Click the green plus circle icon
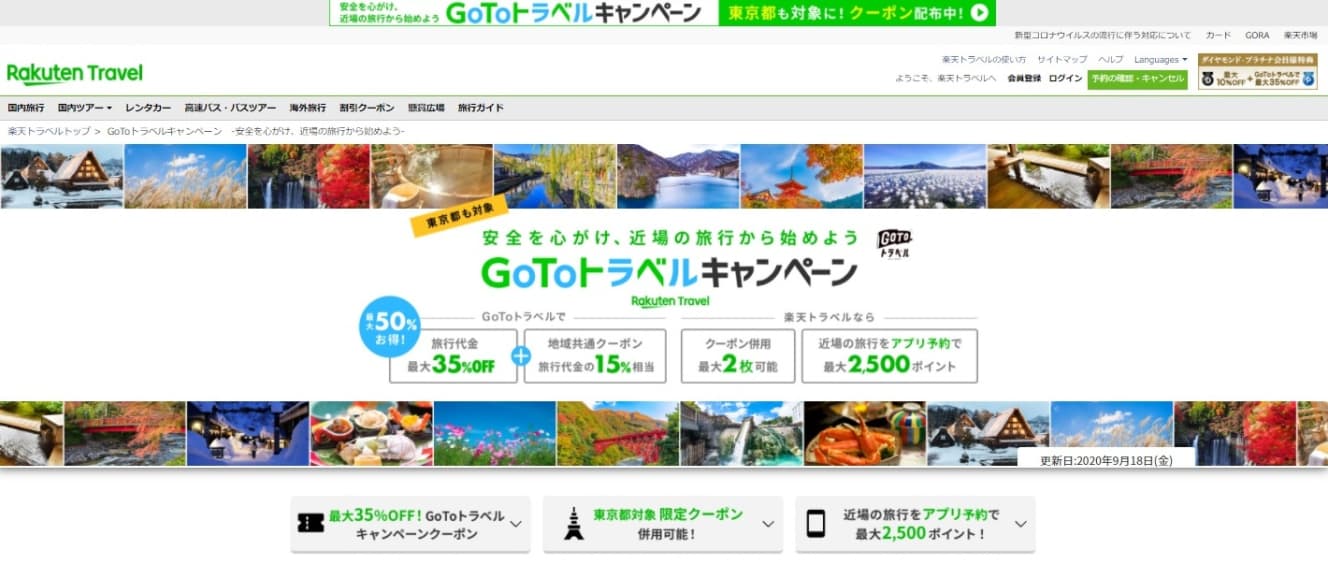The image size is (1328, 579). click(520, 356)
